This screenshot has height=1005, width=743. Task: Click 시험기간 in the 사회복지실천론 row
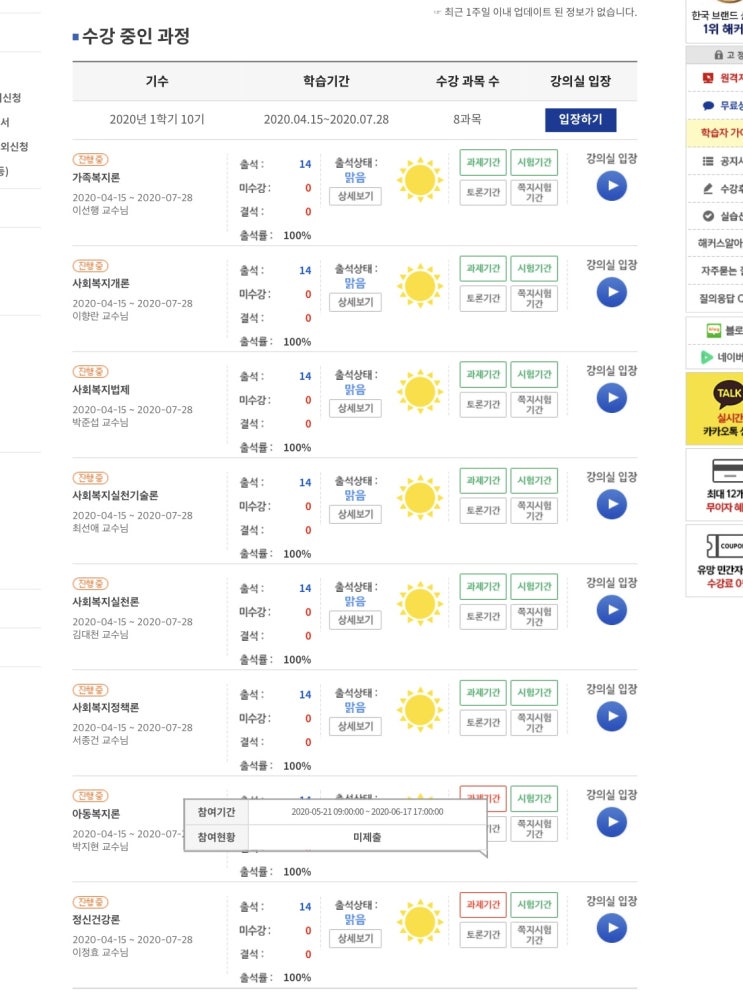click(x=534, y=586)
